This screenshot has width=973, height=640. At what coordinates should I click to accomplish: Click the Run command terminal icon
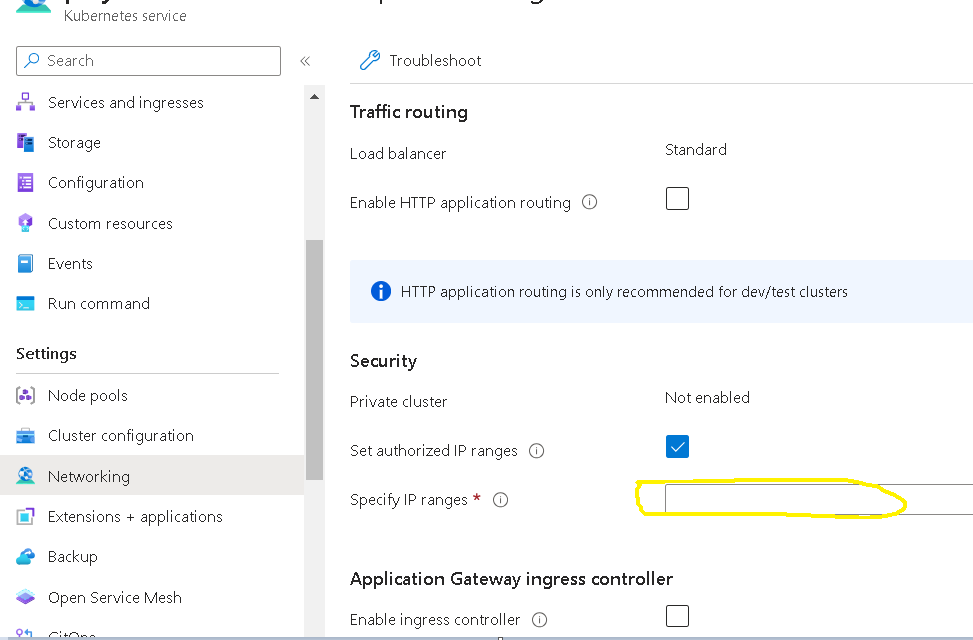[27, 303]
